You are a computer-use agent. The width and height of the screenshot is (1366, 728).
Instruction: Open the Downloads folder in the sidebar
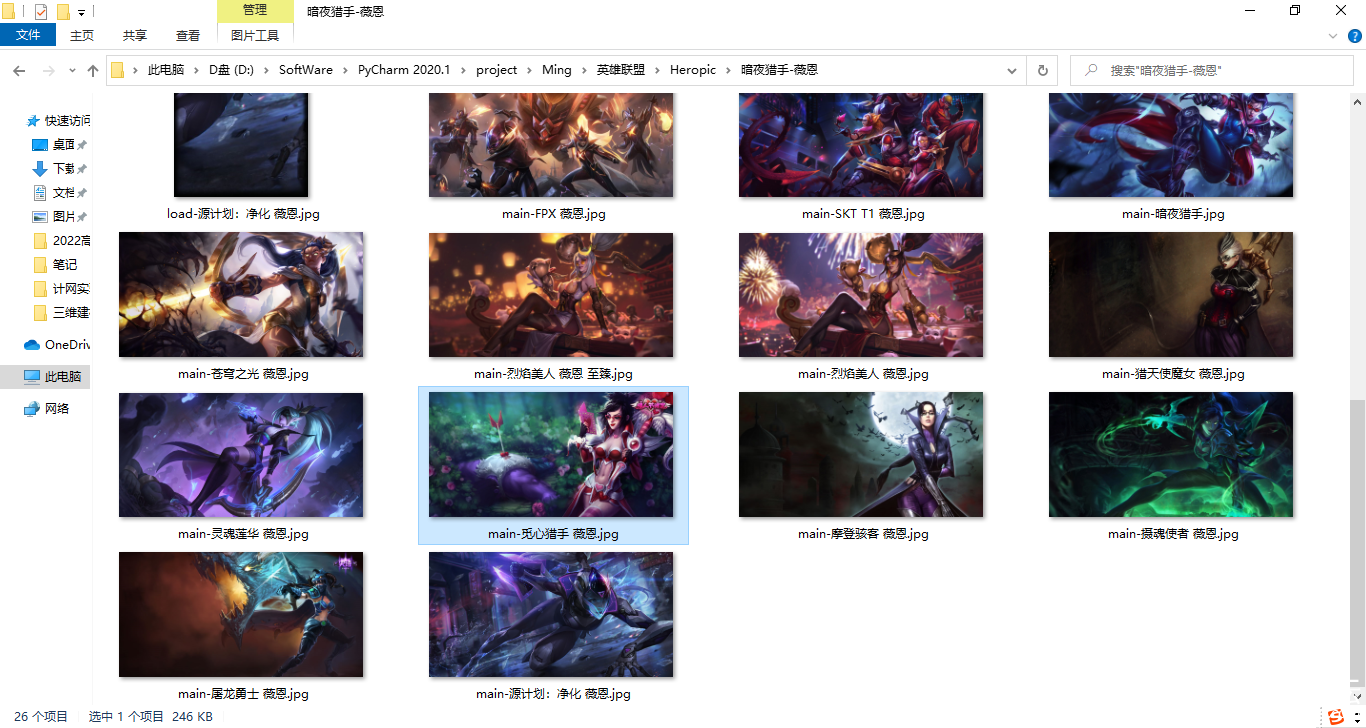tap(60, 168)
